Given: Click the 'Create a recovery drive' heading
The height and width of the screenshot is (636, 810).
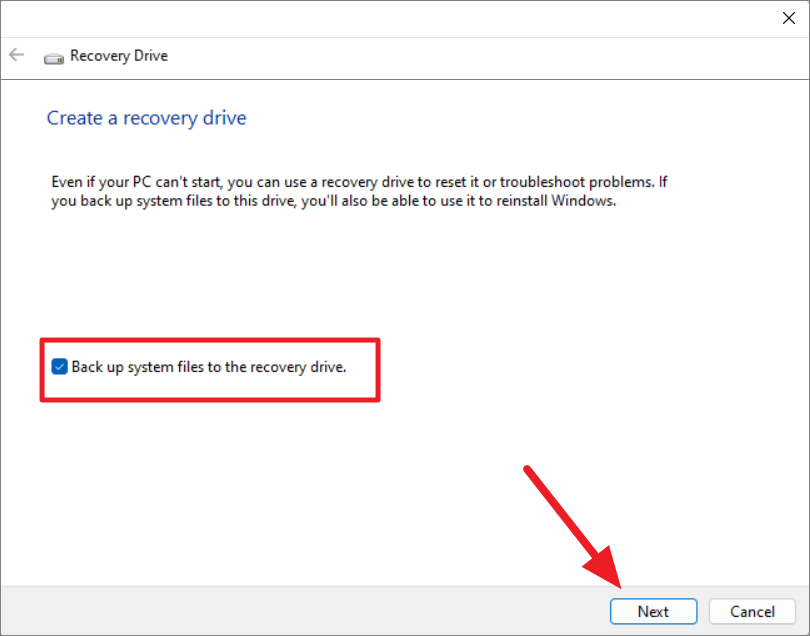Looking at the screenshot, I should pyautogui.click(x=147, y=118).
